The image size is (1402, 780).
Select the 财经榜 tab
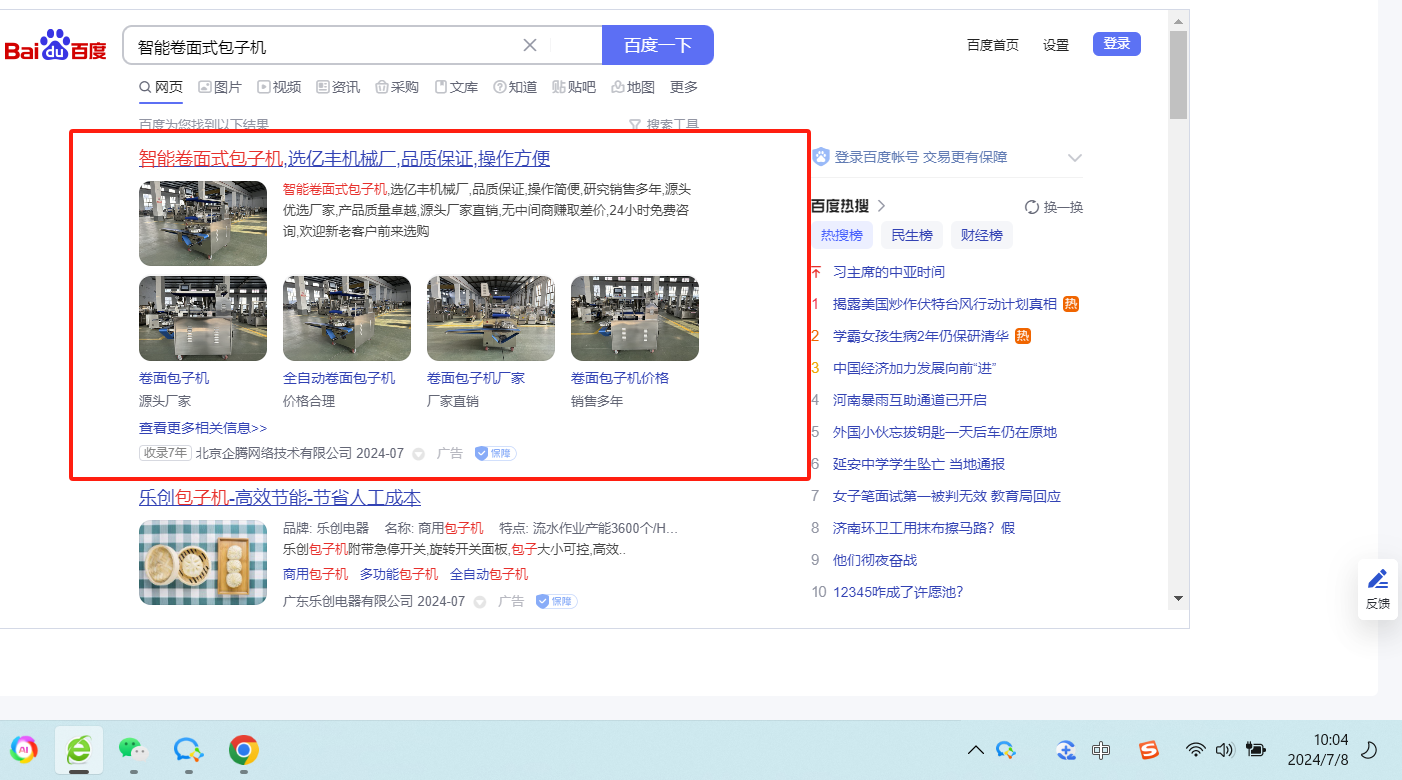click(x=981, y=235)
